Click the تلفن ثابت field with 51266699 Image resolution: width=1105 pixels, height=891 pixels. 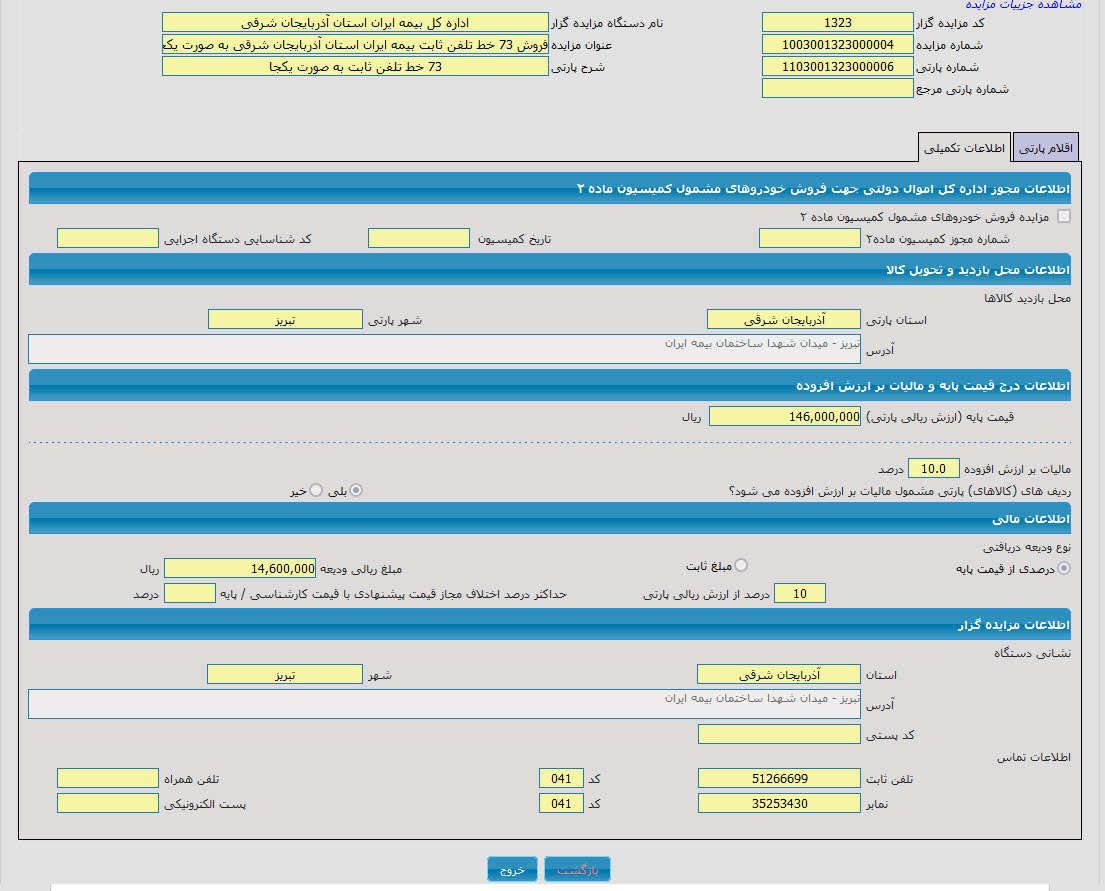[x=778, y=778]
